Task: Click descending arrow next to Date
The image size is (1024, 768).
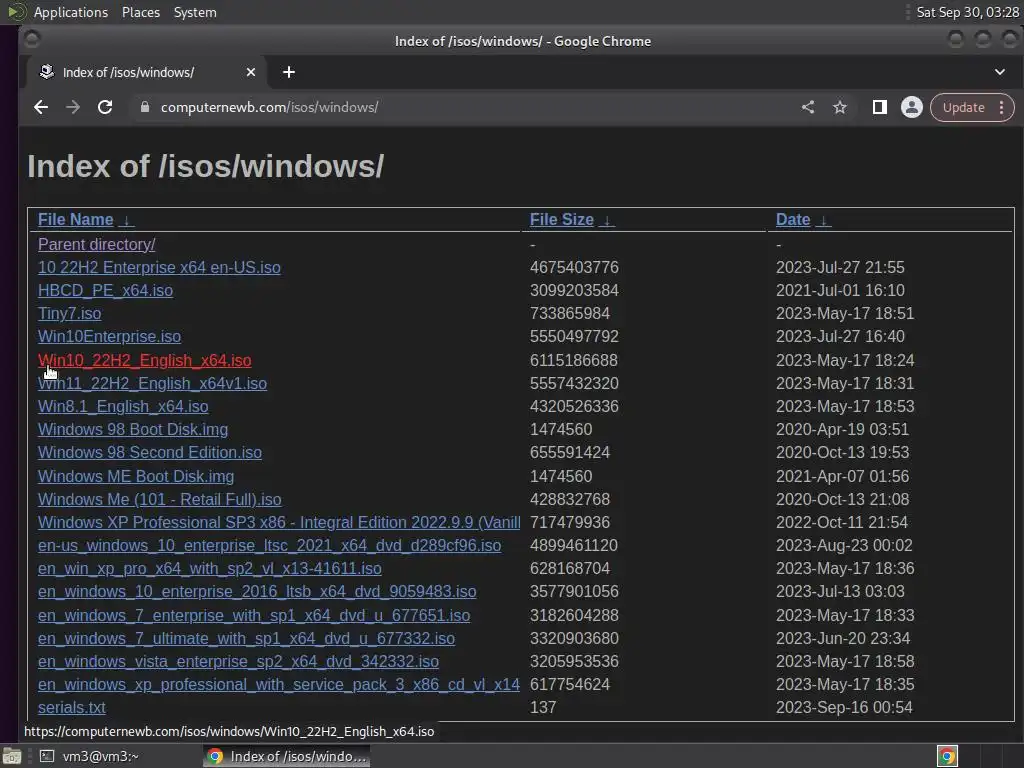Action: (x=824, y=221)
